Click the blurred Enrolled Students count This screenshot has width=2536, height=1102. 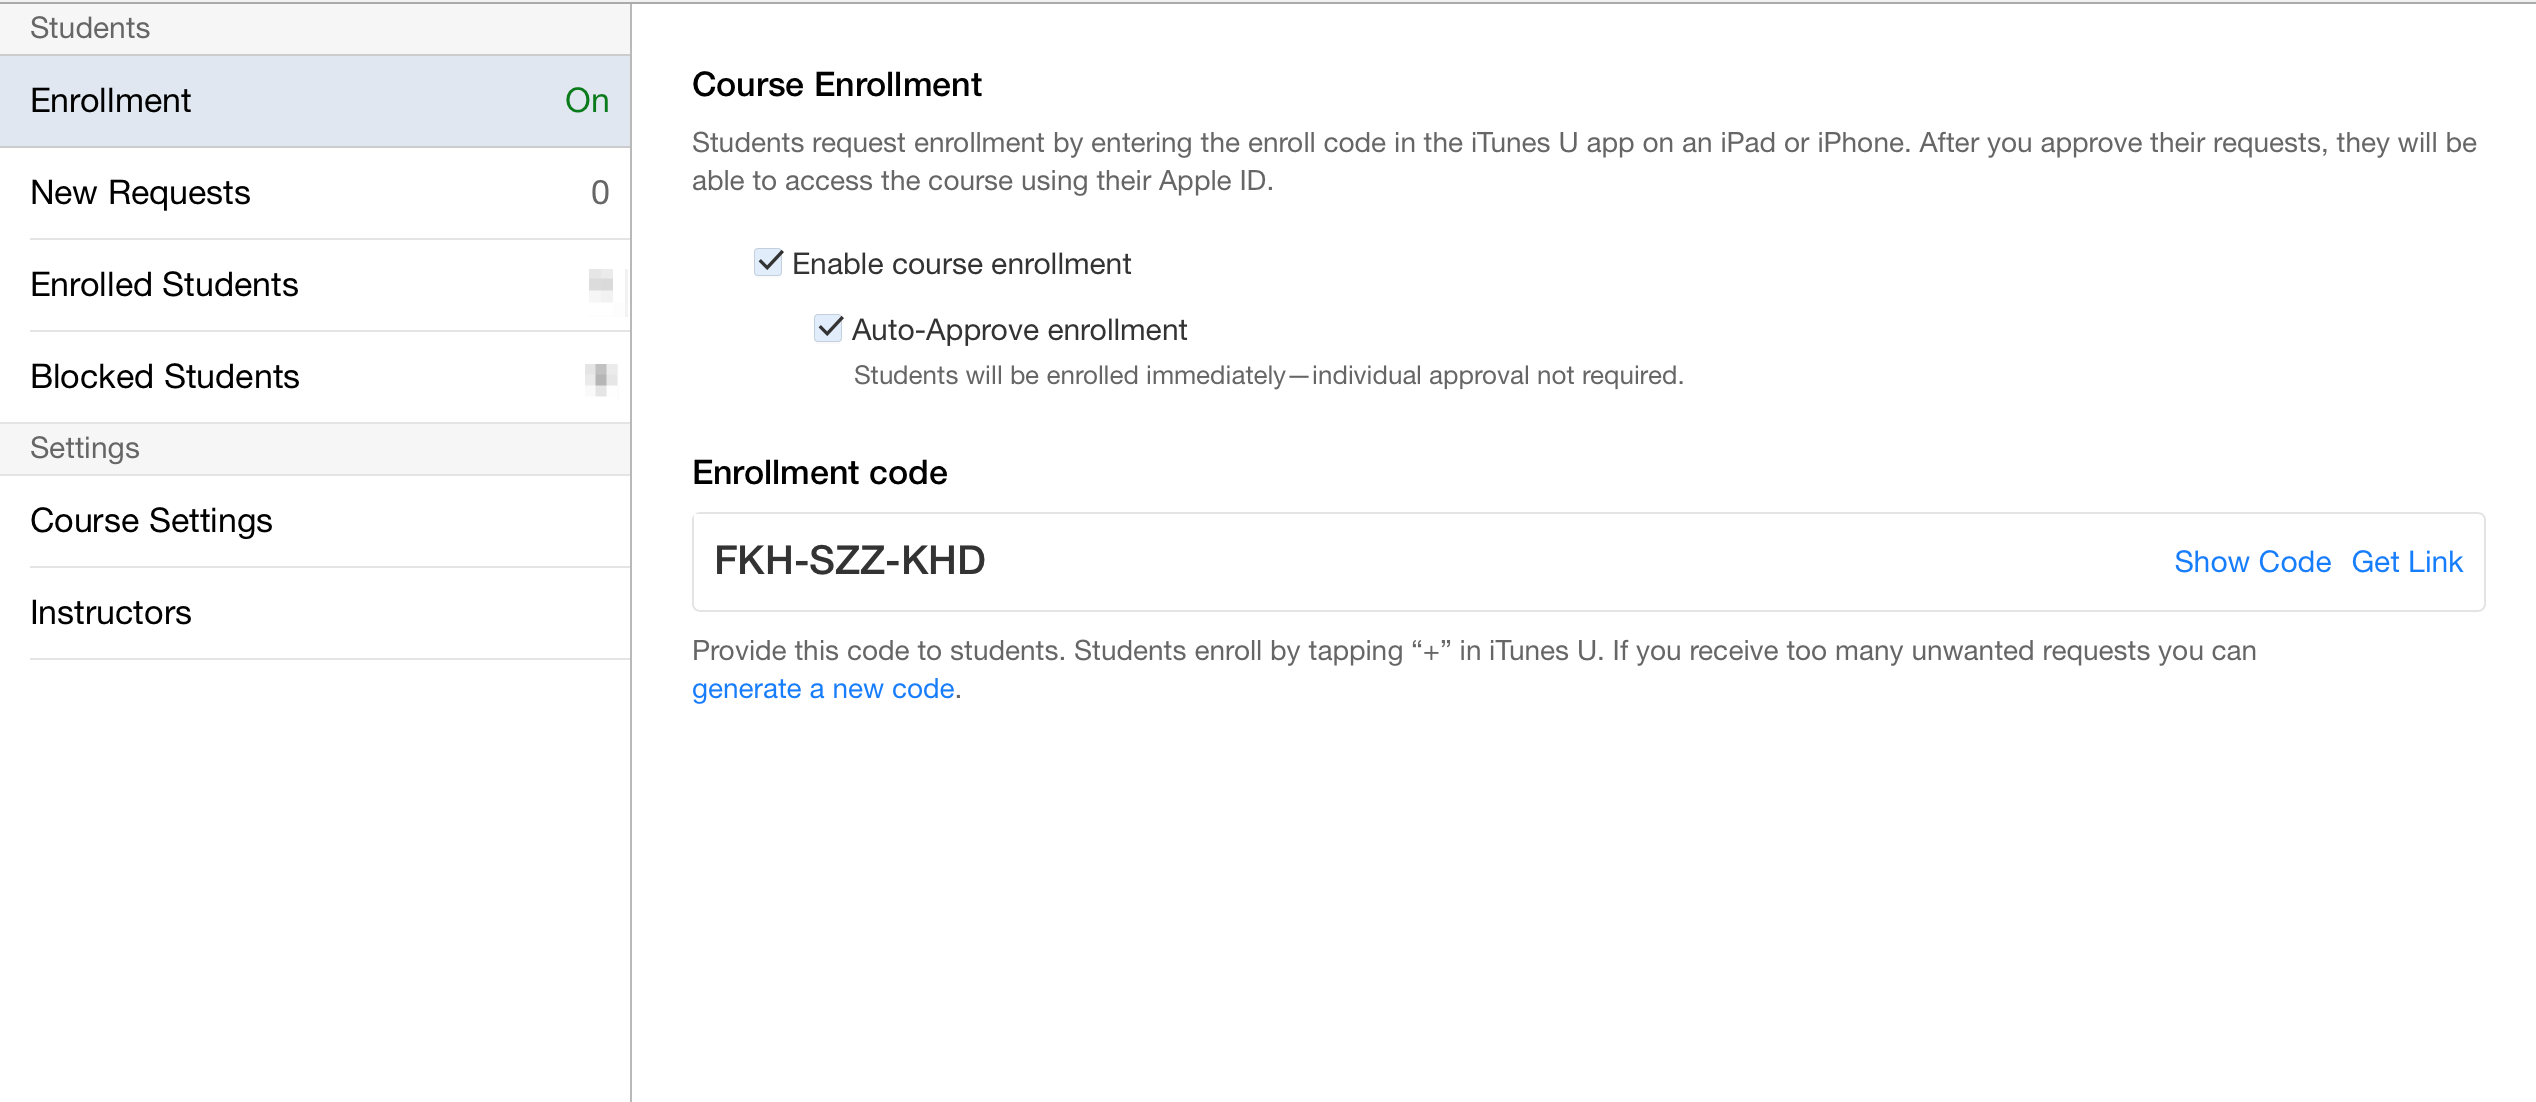[x=601, y=285]
